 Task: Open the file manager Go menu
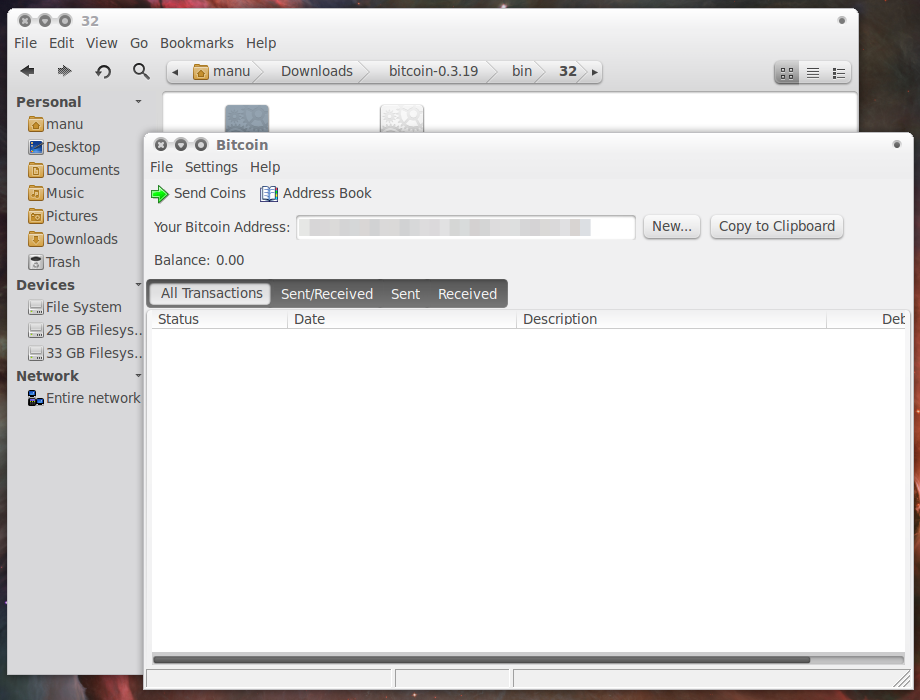point(139,43)
